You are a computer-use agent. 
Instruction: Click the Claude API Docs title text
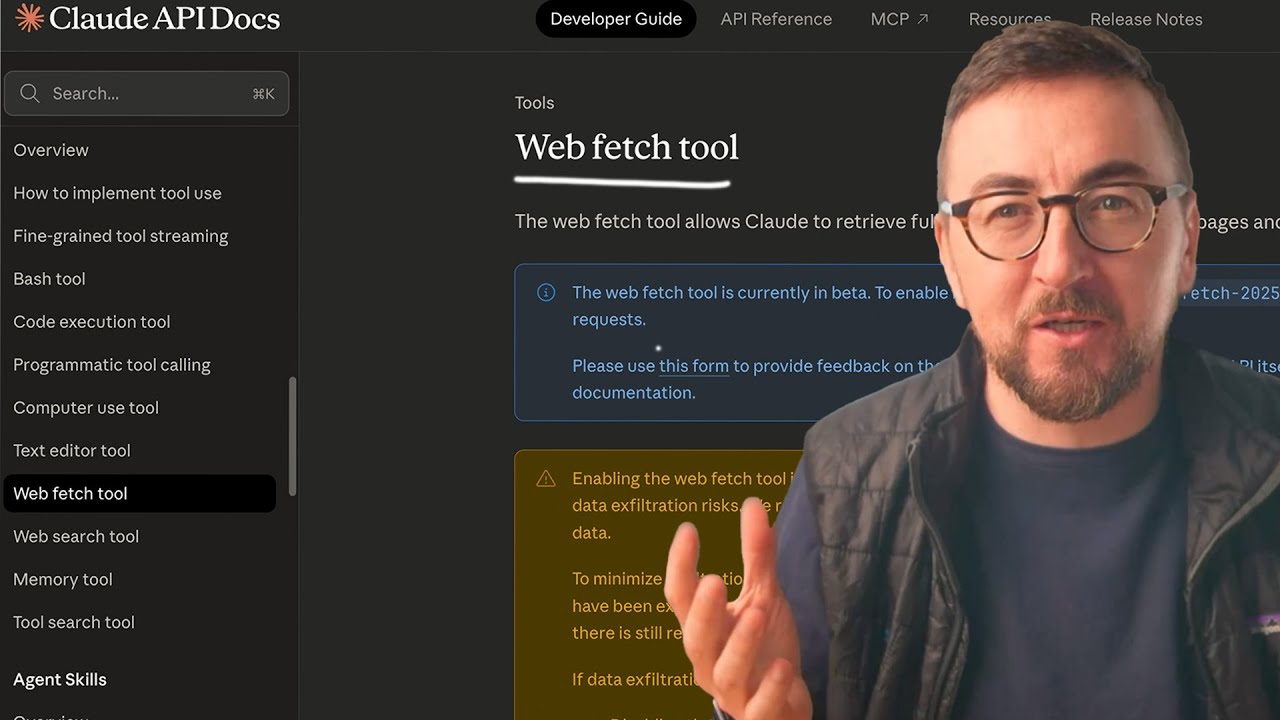point(164,18)
